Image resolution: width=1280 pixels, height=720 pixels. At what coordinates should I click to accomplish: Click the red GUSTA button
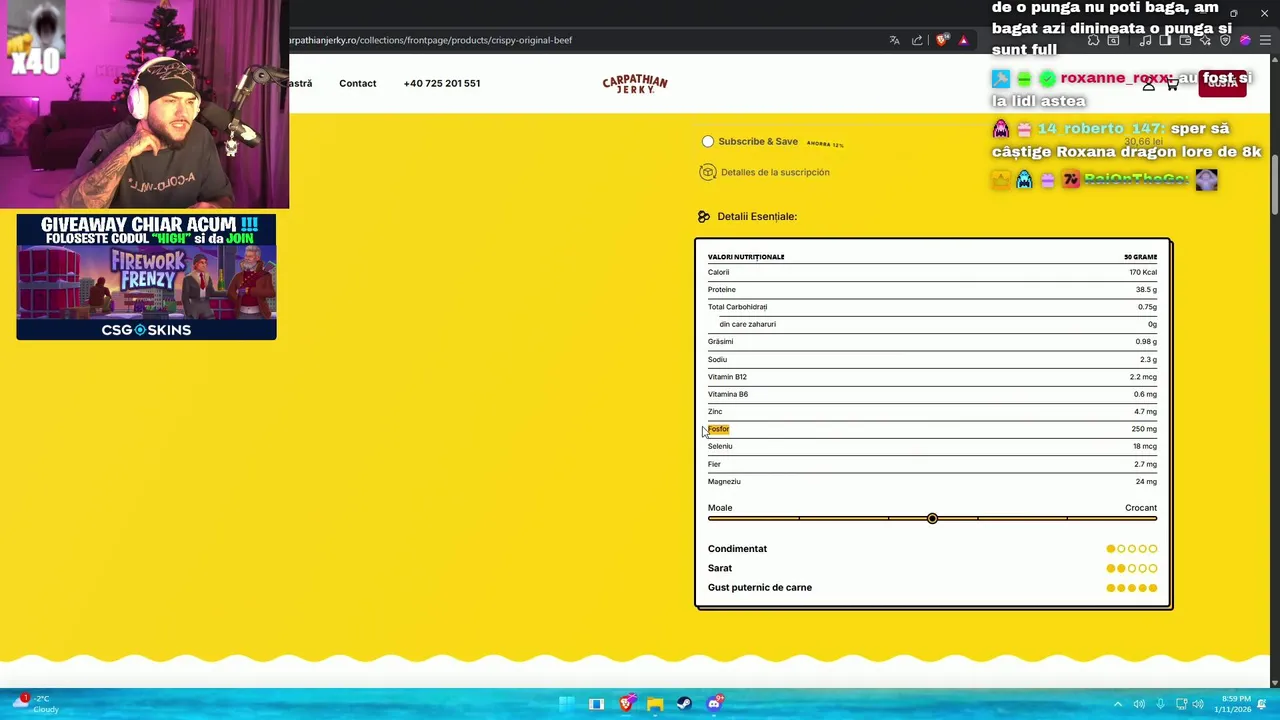pyautogui.click(x=1222, y=83)
